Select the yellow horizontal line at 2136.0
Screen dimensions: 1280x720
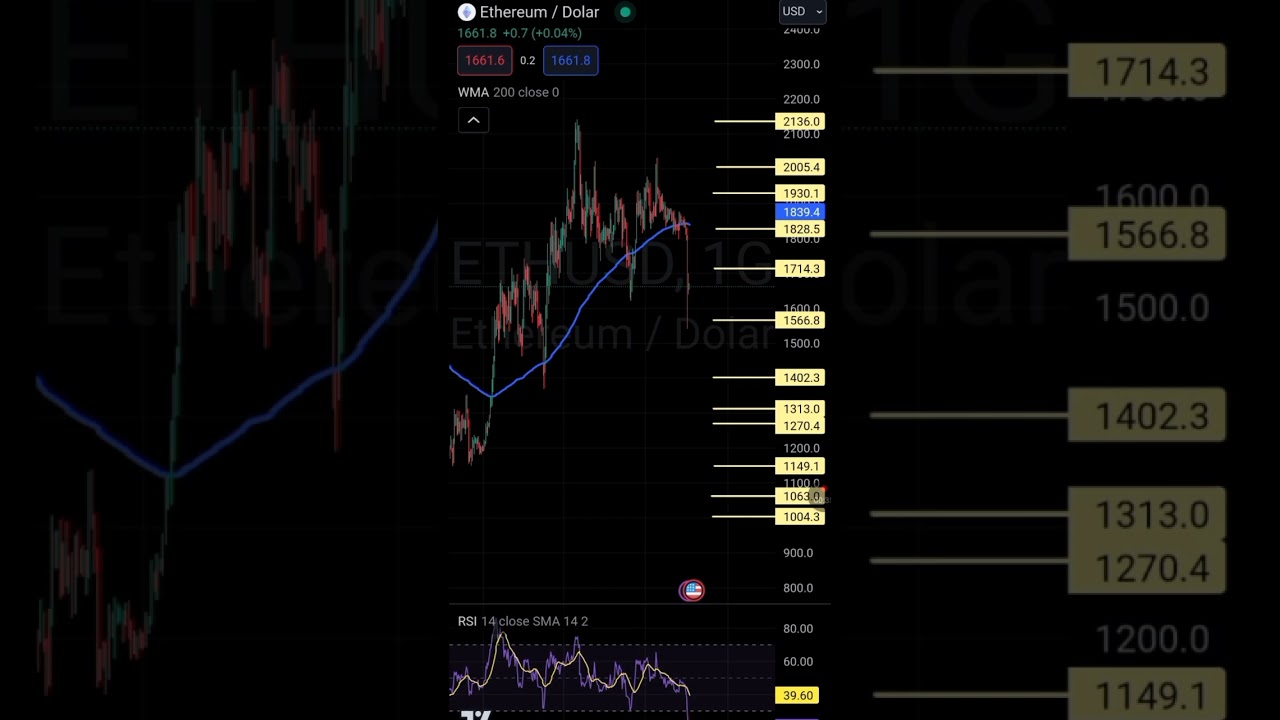pos(744,122)
